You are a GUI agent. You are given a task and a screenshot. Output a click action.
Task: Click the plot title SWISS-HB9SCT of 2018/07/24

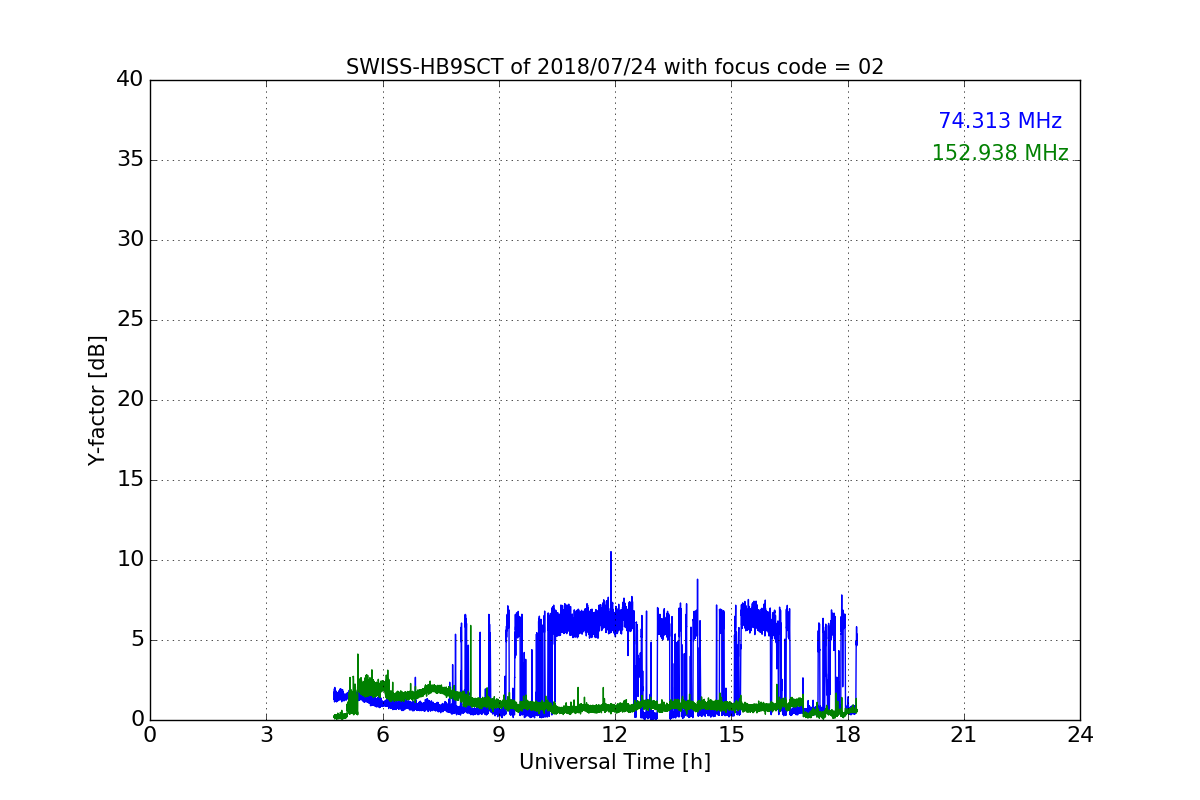point(615,67)
